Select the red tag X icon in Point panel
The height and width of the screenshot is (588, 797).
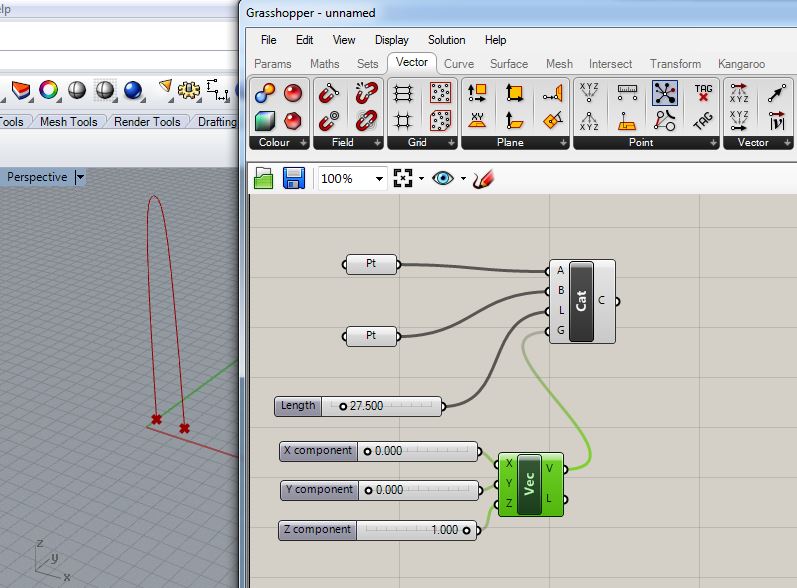(x=703, y=93)
